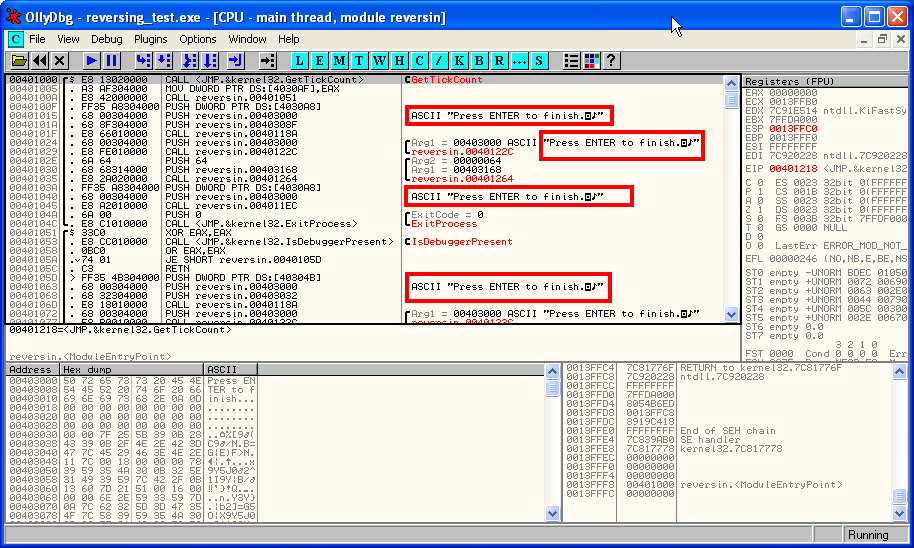Click the Trace into toolbar icon
The width and height of the screenshot is (914, 548).
tap(190, 61)
